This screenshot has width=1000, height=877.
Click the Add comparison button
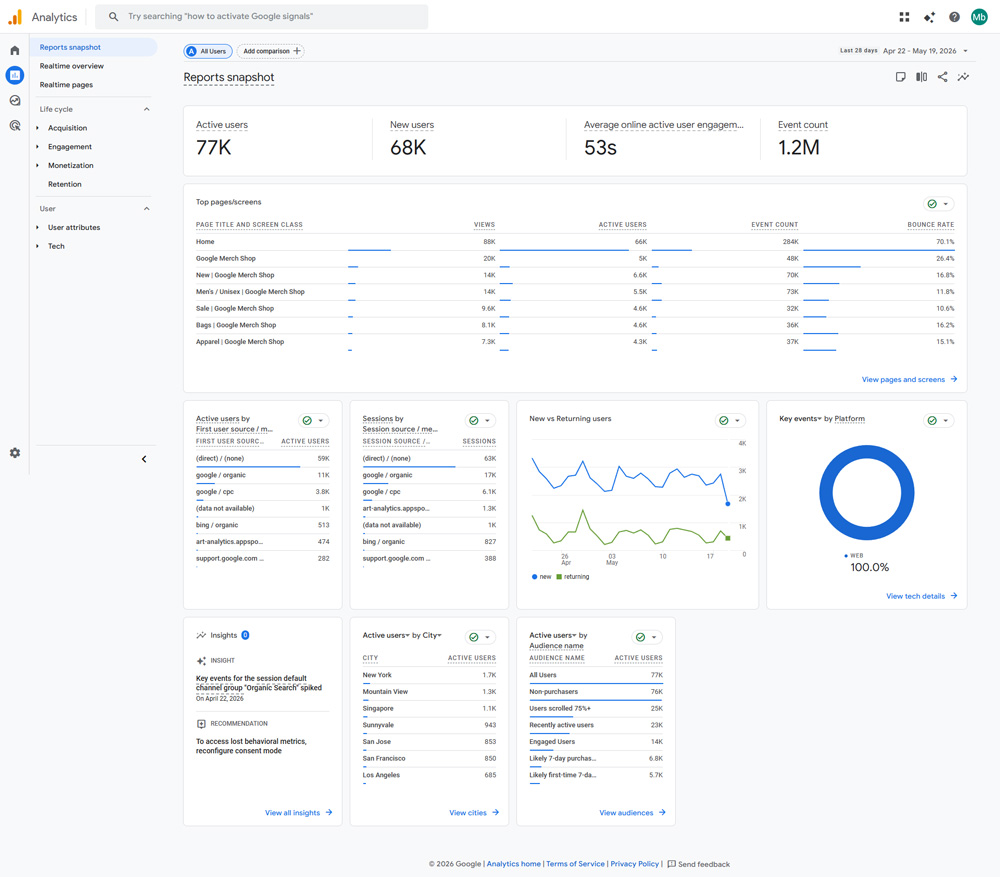(x=270, y=51)
